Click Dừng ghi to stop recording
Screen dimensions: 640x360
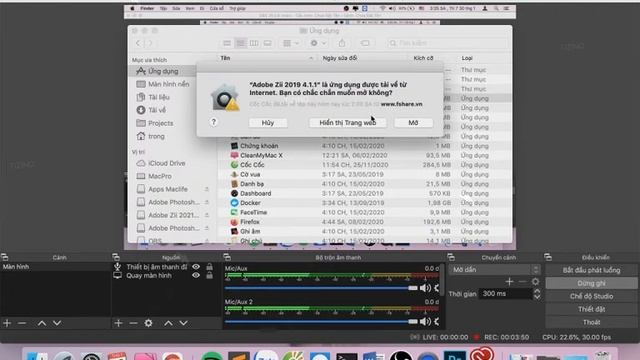click(x=591, y=283)
